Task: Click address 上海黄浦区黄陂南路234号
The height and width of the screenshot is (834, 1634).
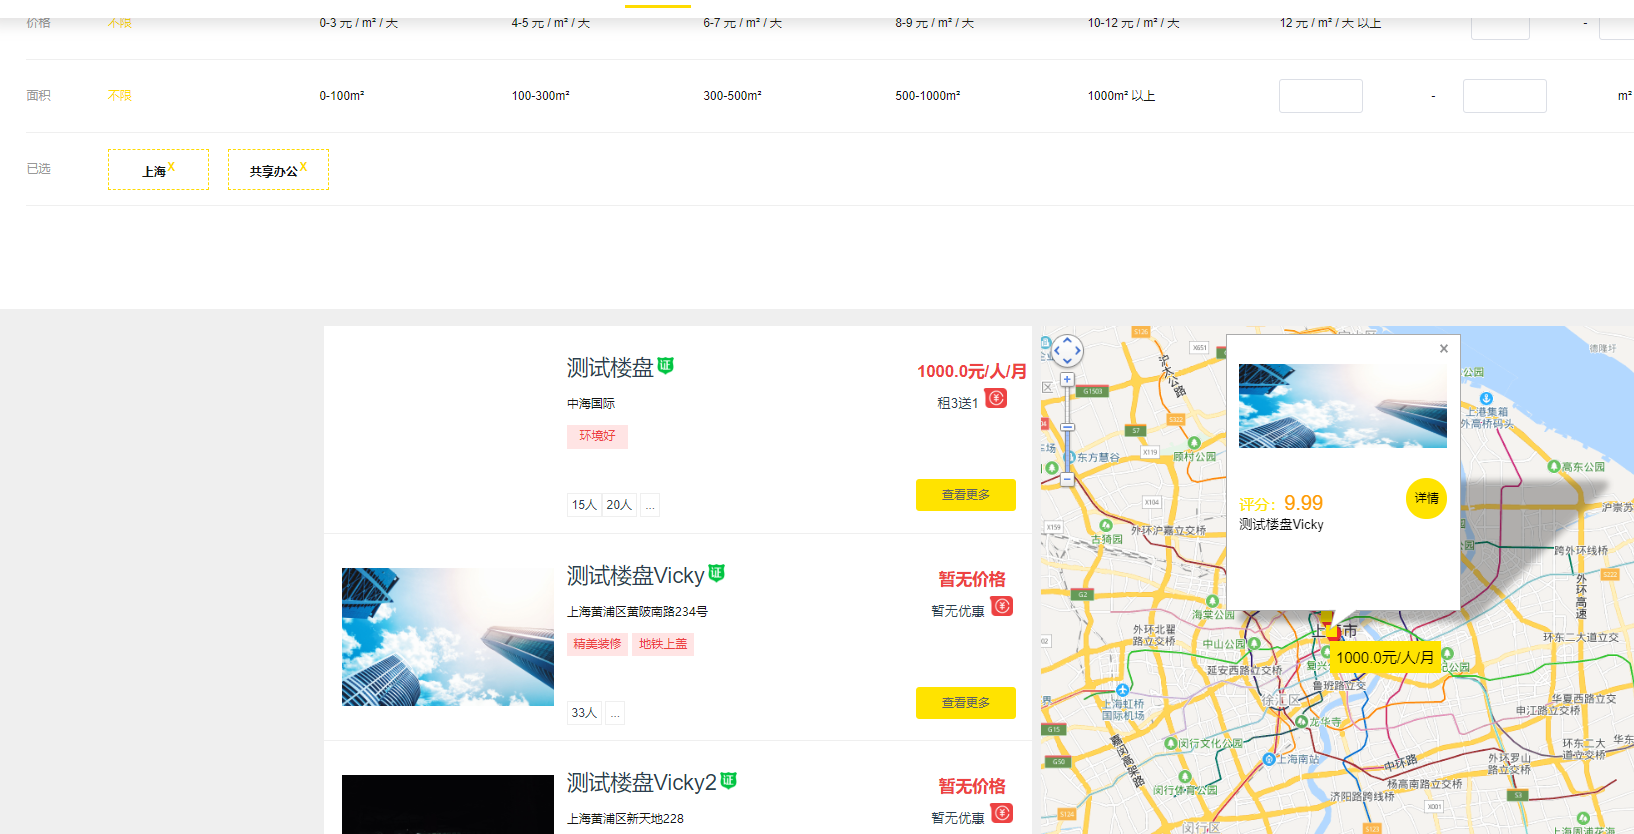Action: (x=637, y=612)
